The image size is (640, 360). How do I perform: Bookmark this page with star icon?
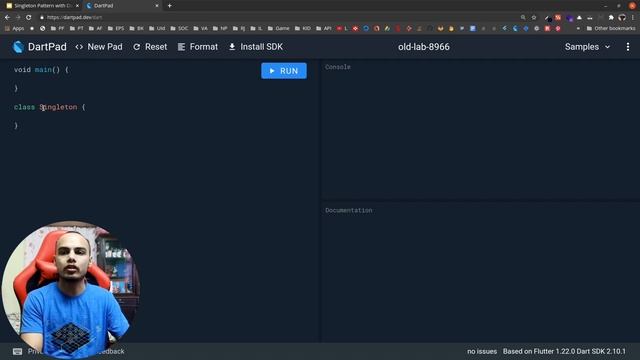pos(534,18)
